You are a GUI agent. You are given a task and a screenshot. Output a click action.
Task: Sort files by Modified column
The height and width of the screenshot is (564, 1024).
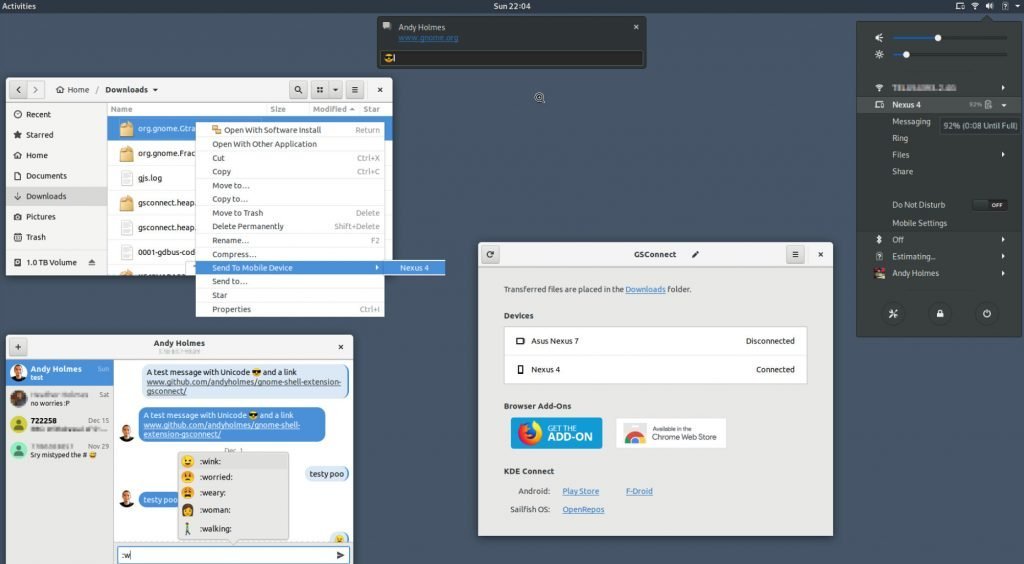[x=333, y=109]
